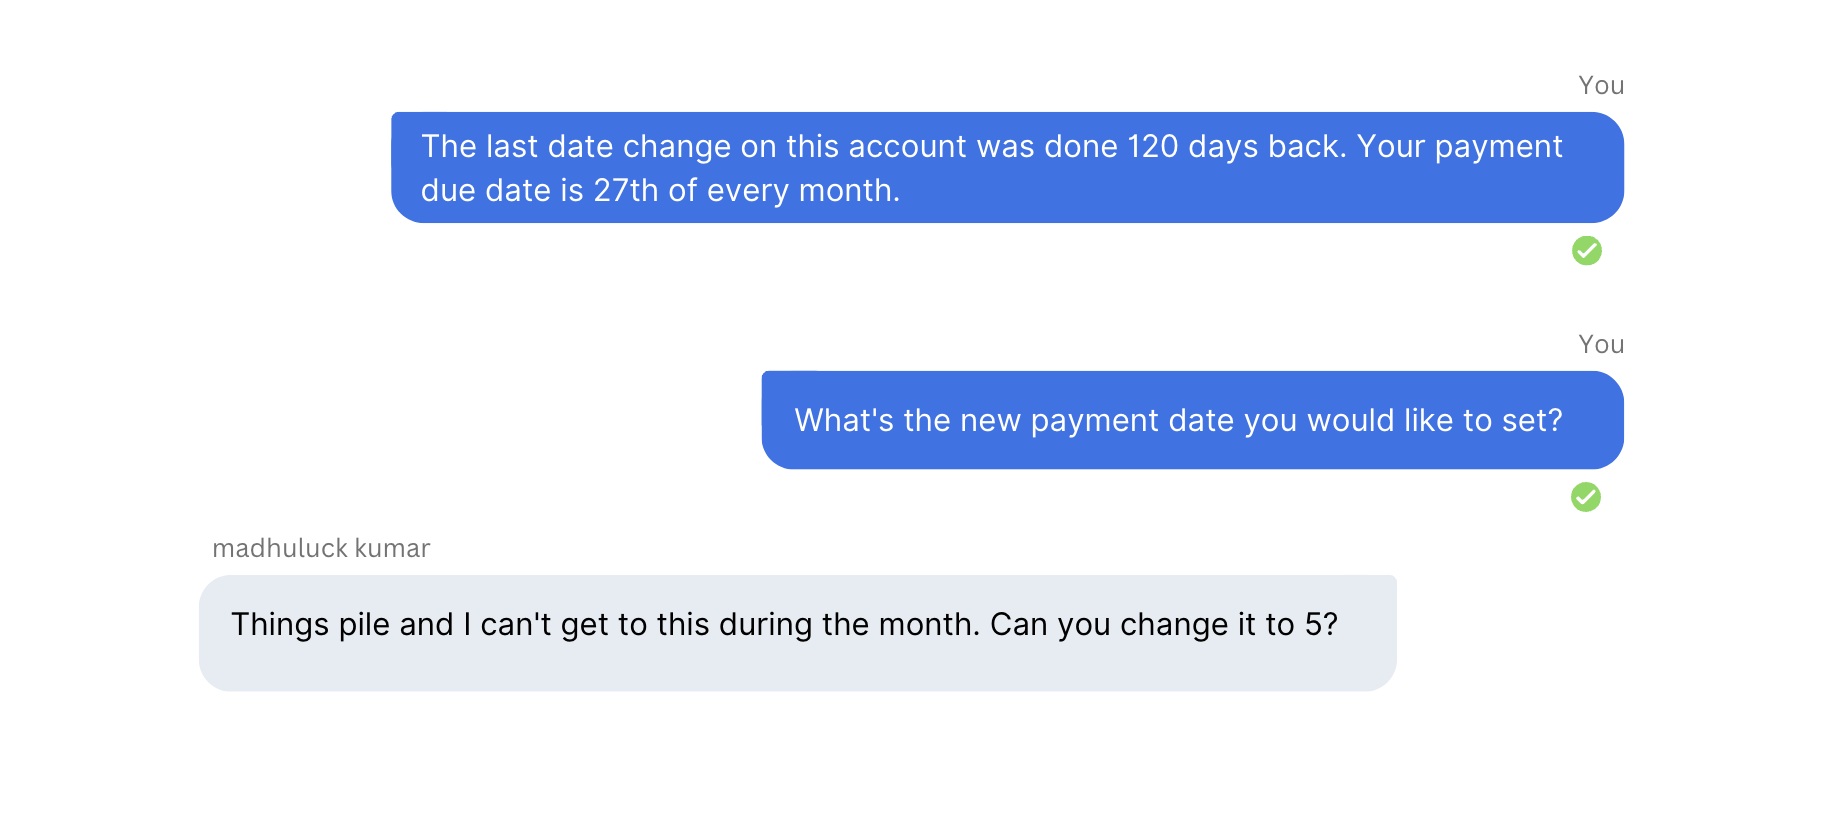Click "due date" at the start of the second line
Image resolution: width=1828 pixels, height=830 pixels.
tap(485, 191)
